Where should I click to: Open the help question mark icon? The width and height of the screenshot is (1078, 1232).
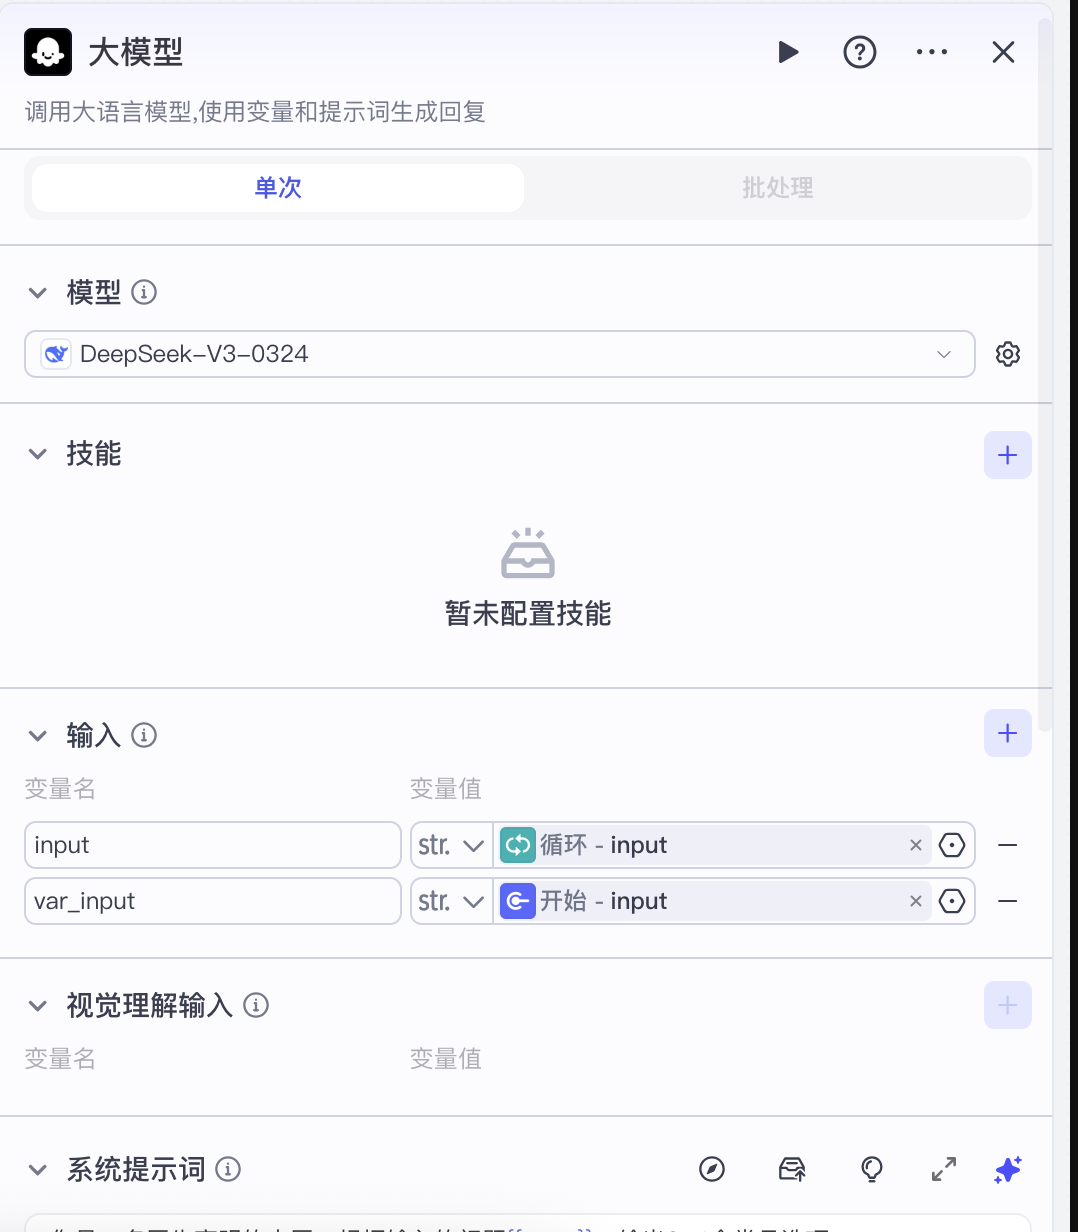click(x=860, y=52)
